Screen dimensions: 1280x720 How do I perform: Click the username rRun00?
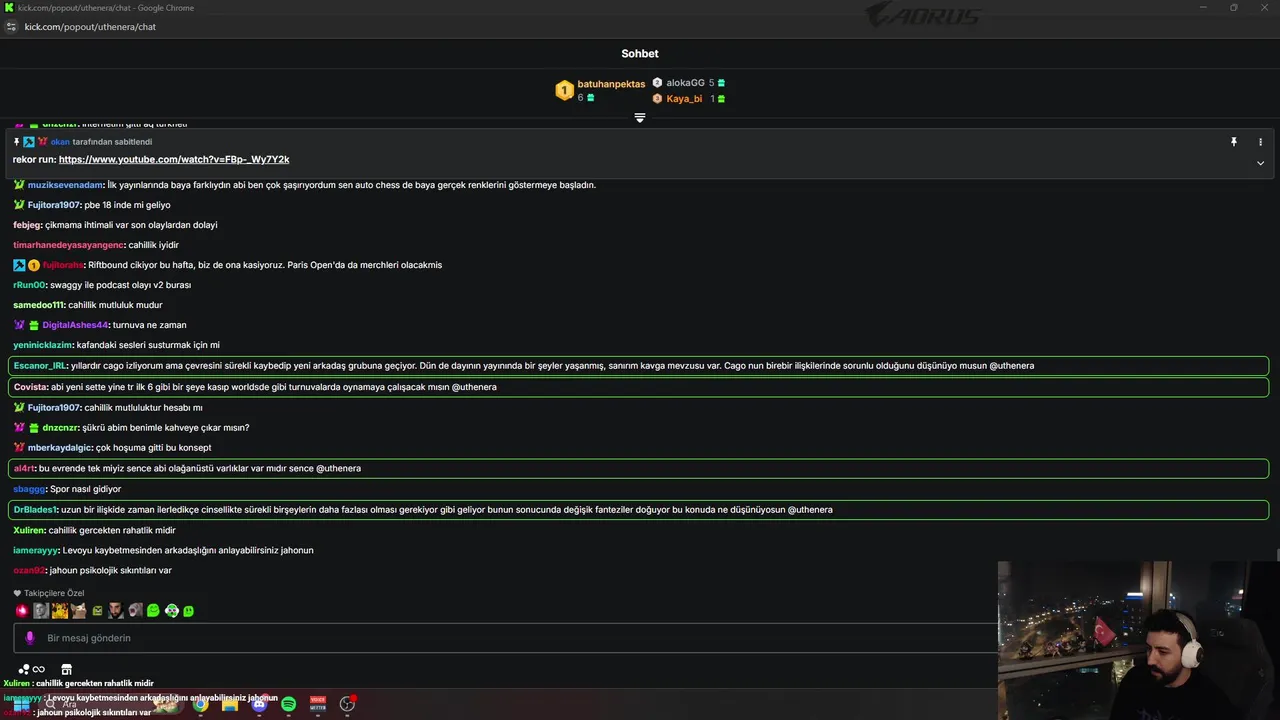coord(30,285)
